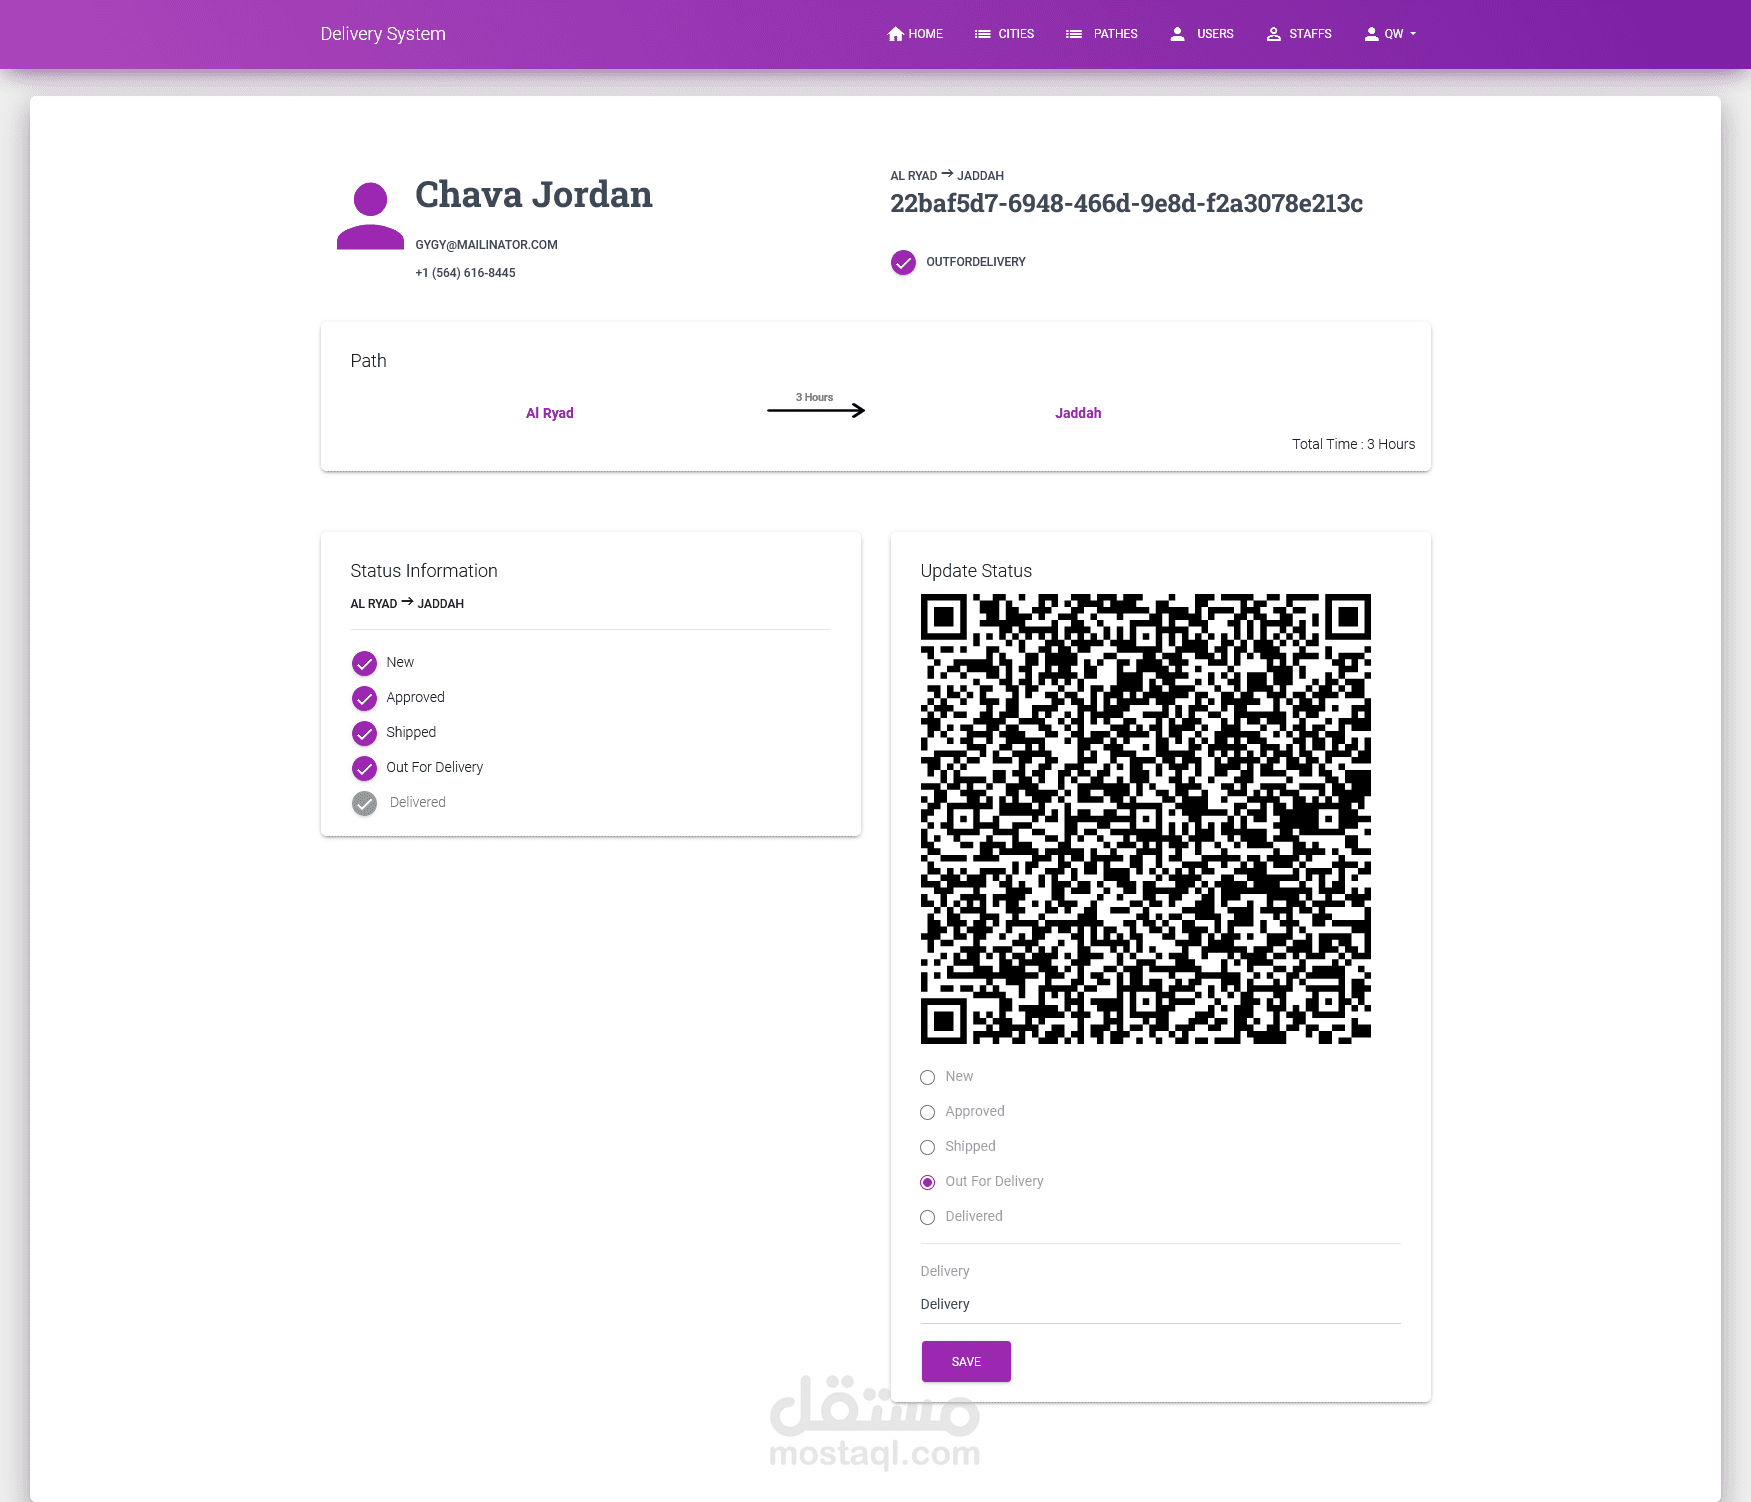Click the QR code image
The height and width of the screenshot is (1502, 1751).
[x=1145, y=819]
